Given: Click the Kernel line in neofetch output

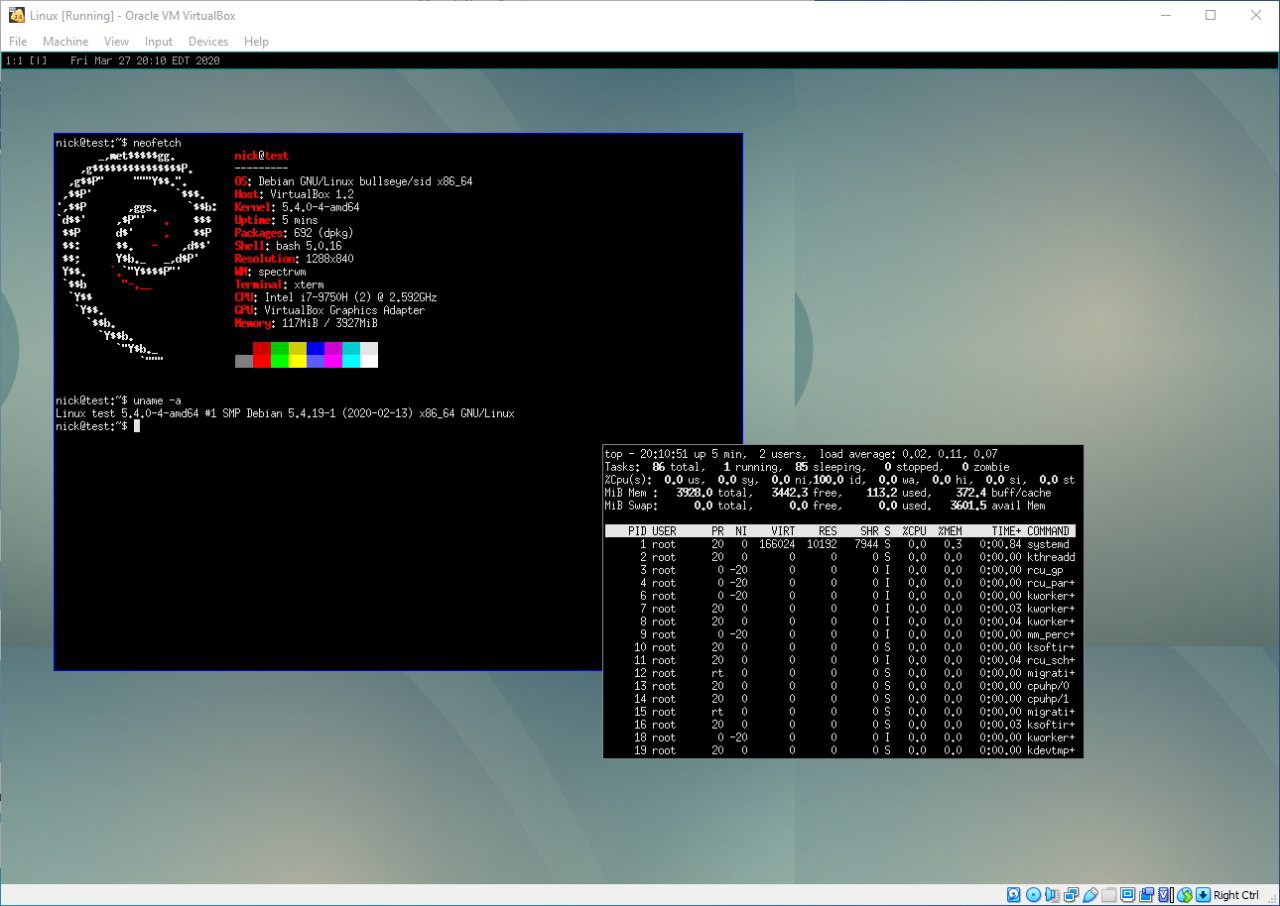Looking at the screenshot, I should [x=297, y=207].
